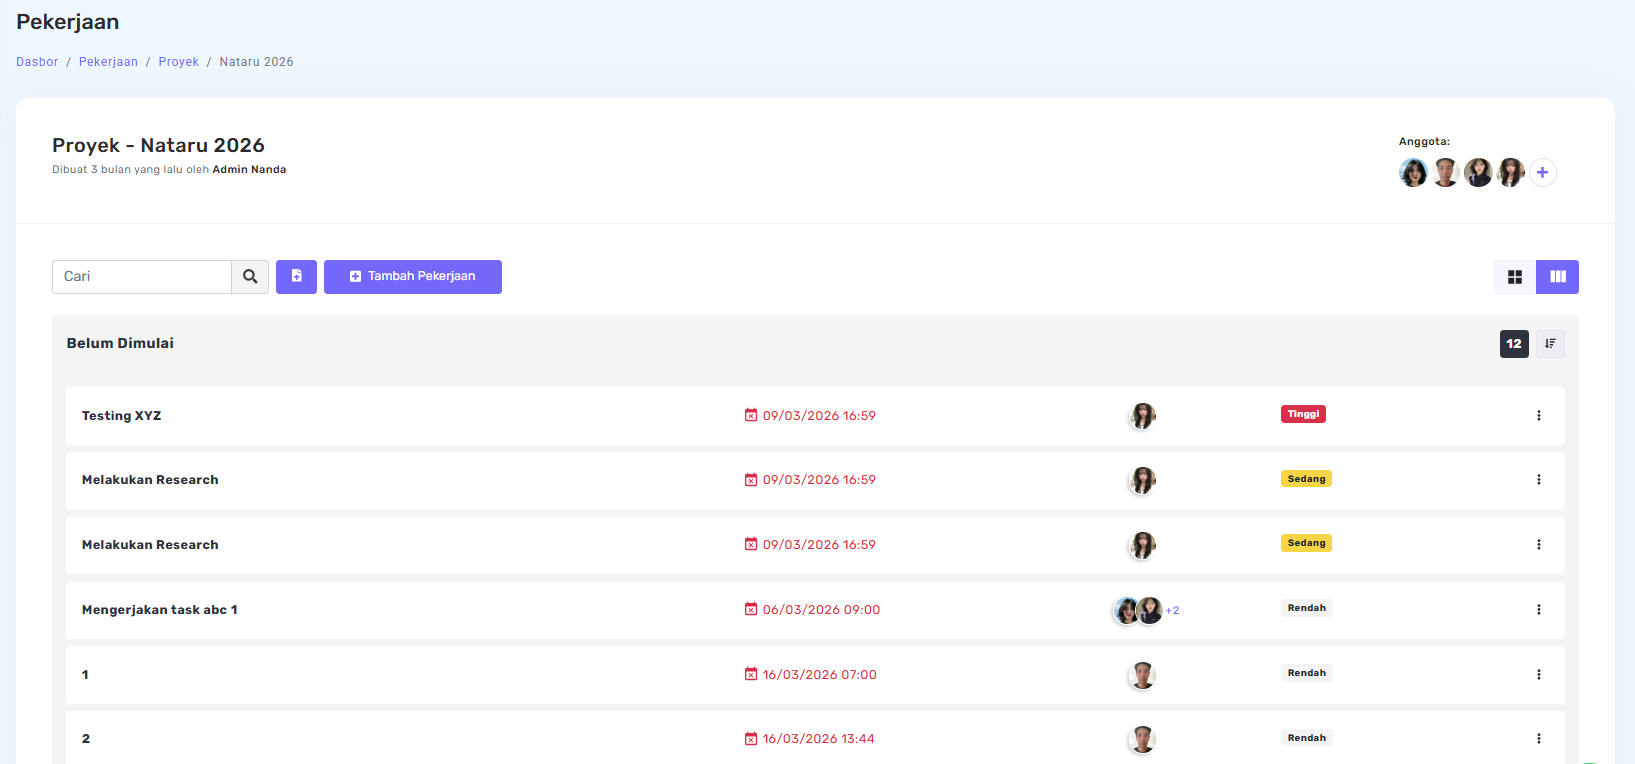Switch to column board view
The image size is (1635, 764).
coord(1557,277)
